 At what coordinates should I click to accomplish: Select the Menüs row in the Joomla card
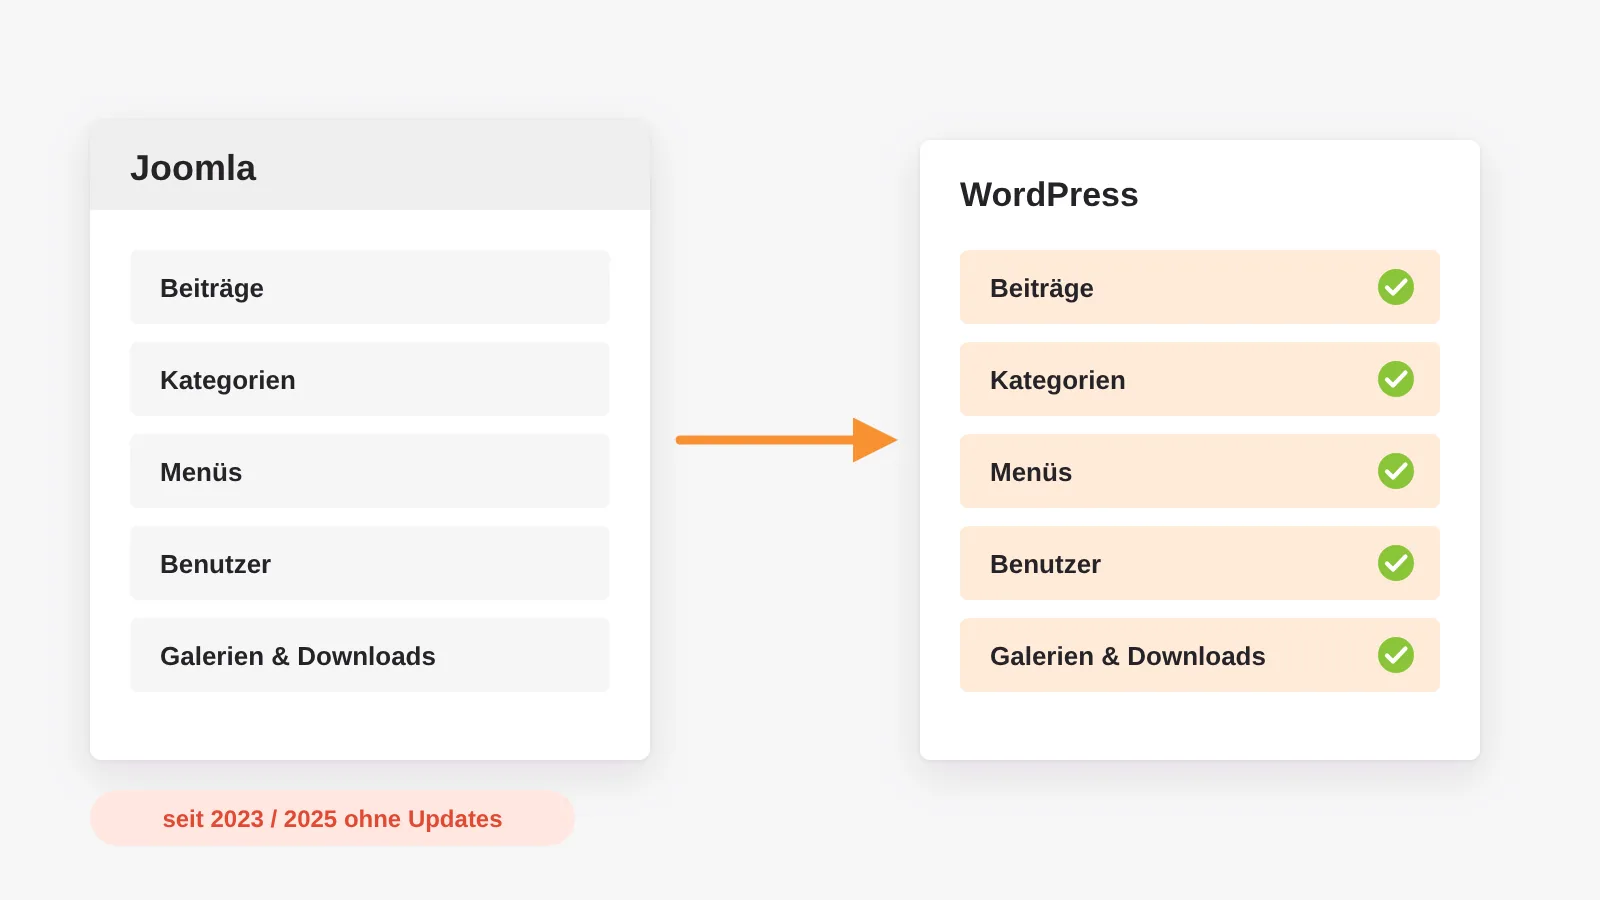coord(370,471)
